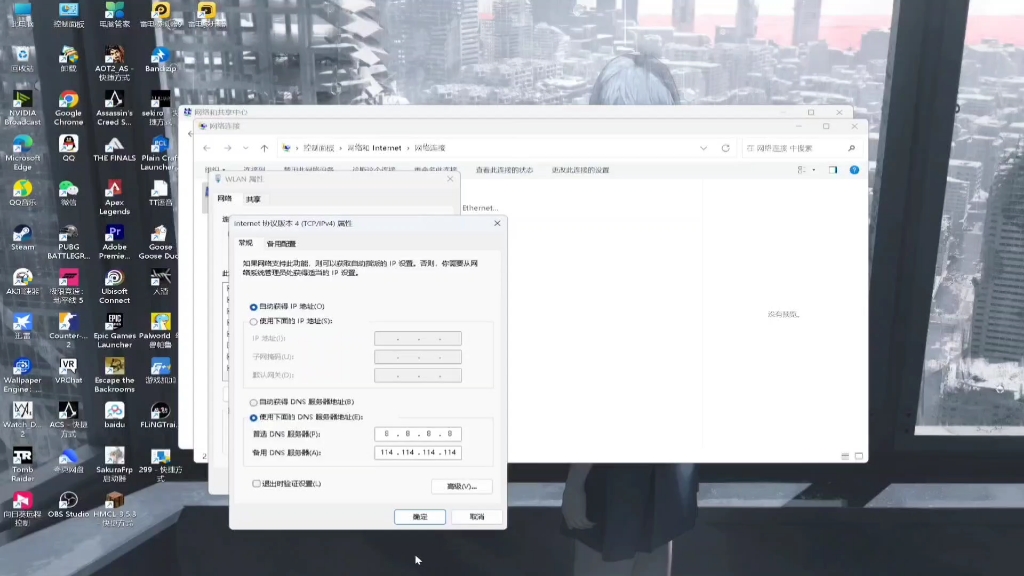This screenshot has width=1024, height=576.
Task: Open the Plain Craft Launcher shortcut
Action: (x=160, y=153)
